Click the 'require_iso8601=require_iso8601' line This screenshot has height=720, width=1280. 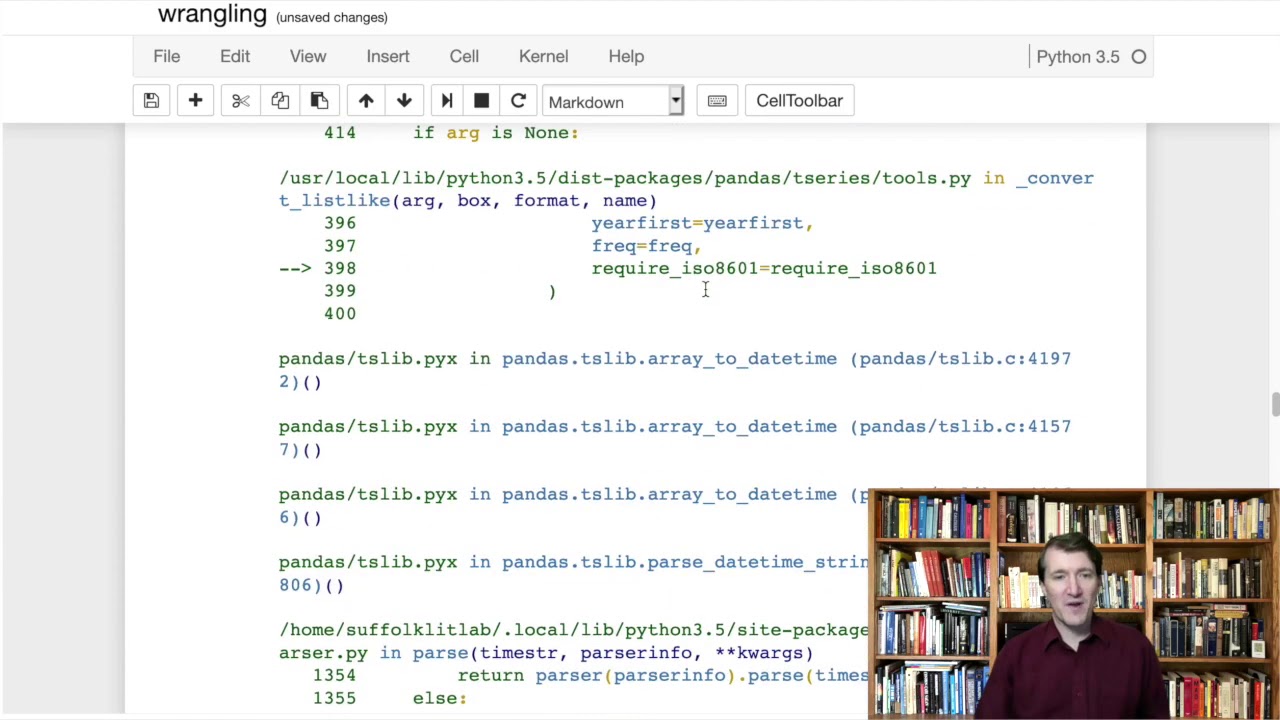[764, 268]
